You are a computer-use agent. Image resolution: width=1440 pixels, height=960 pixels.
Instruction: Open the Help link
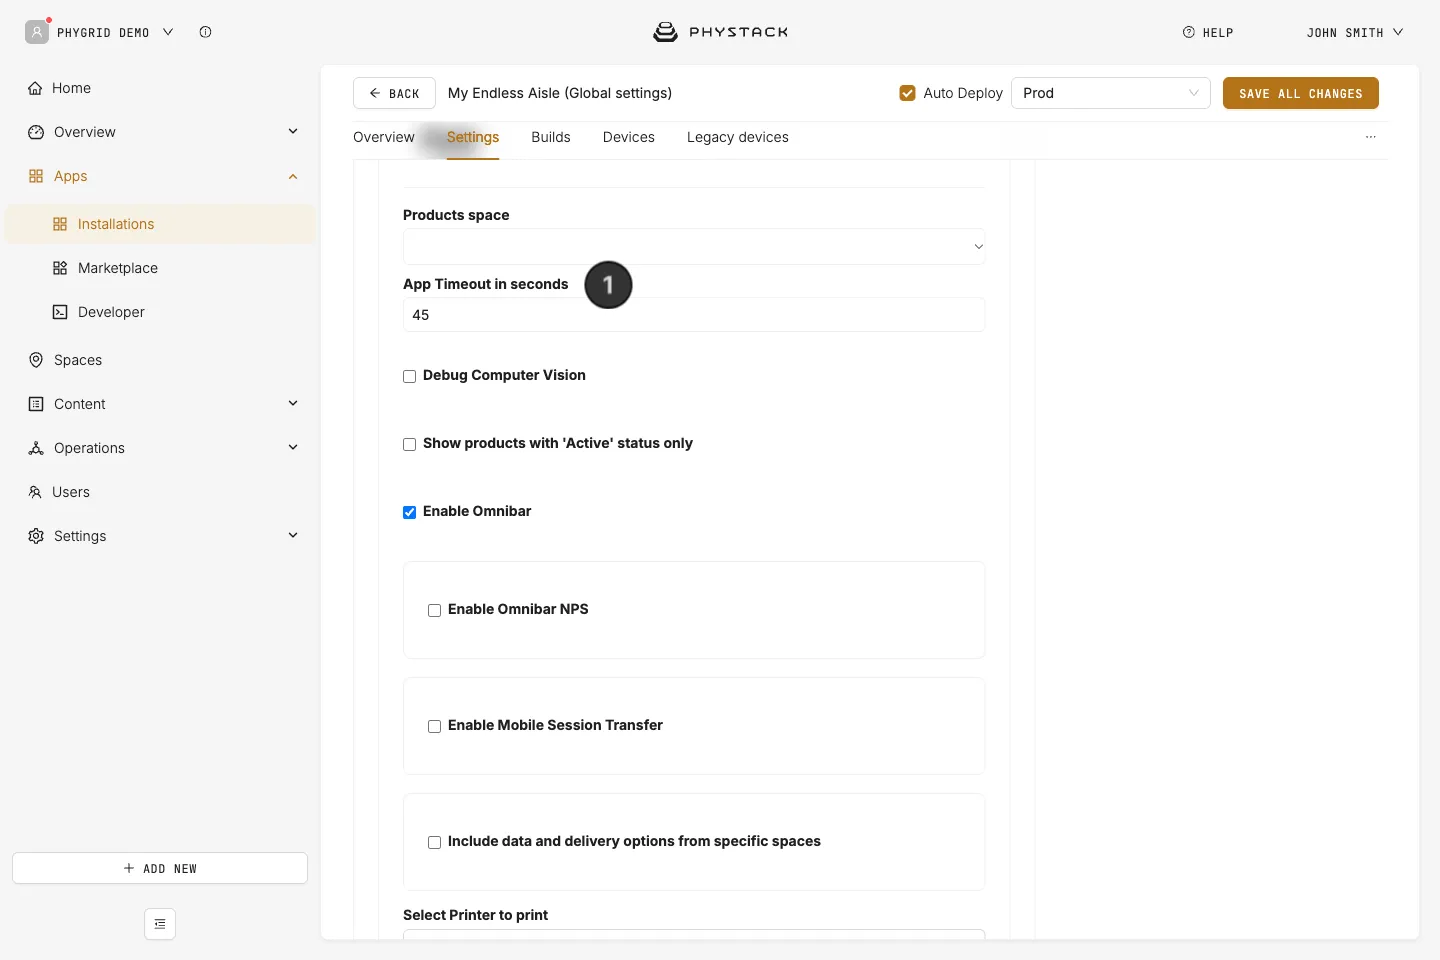(x=1208, y=32)
